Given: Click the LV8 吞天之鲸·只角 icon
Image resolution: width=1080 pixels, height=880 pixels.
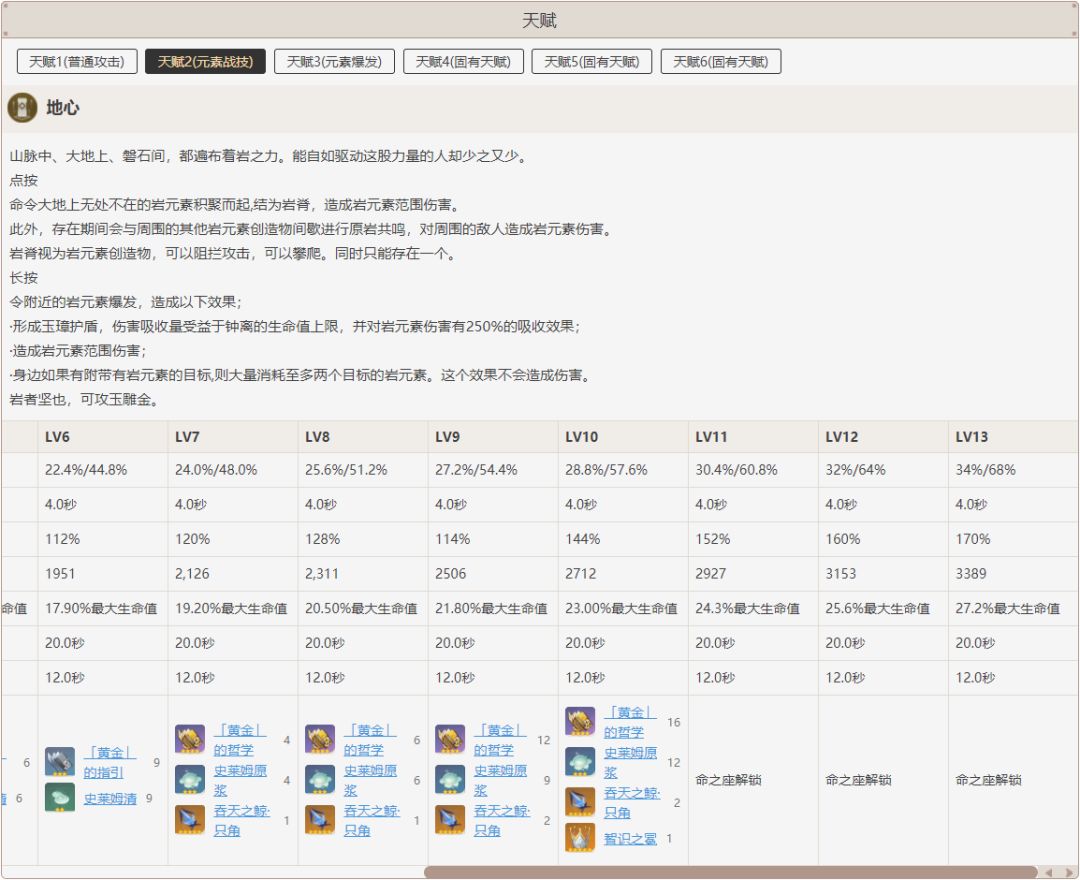Looking at the screenshot, I should click(x=320, y=819).
